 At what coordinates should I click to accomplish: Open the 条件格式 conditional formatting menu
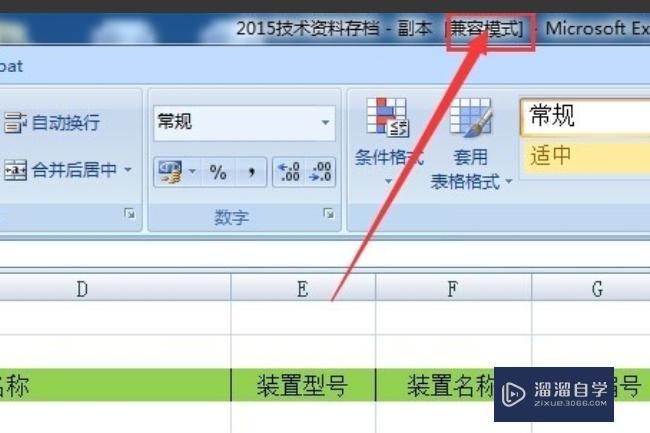(x=388, y=141)
